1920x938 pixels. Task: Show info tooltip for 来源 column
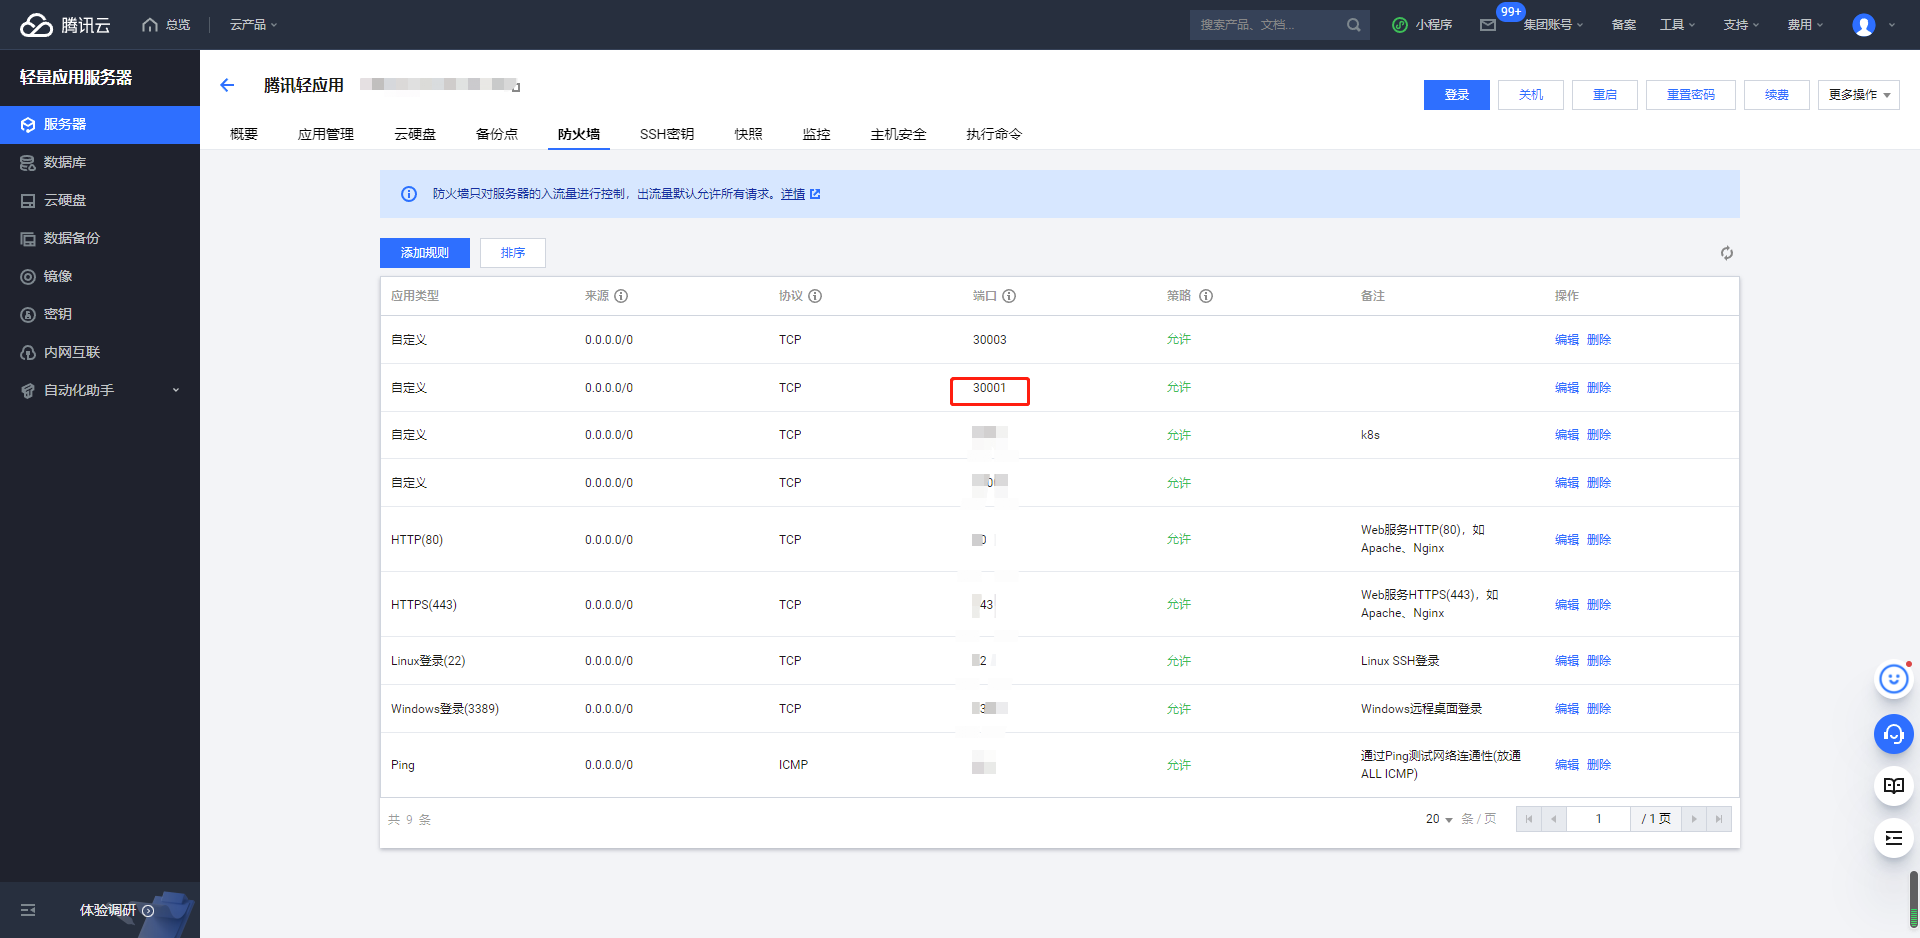(x=621, y=296)
